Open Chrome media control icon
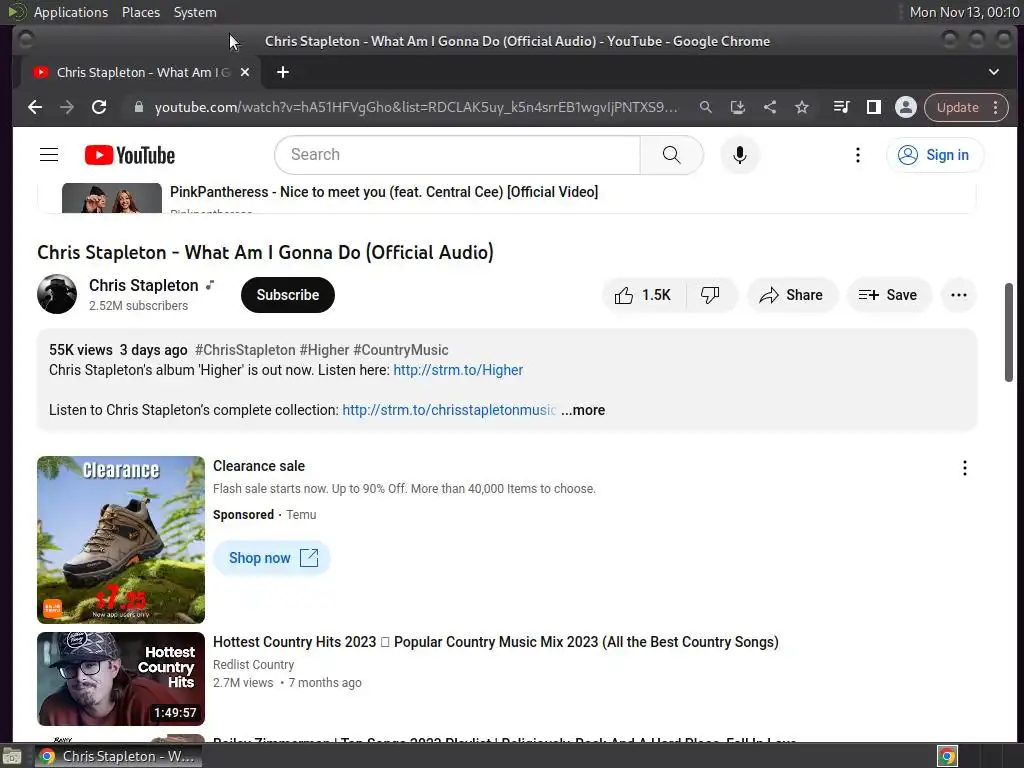Screen dimensions: 1024x768 (x=841, y=107)
